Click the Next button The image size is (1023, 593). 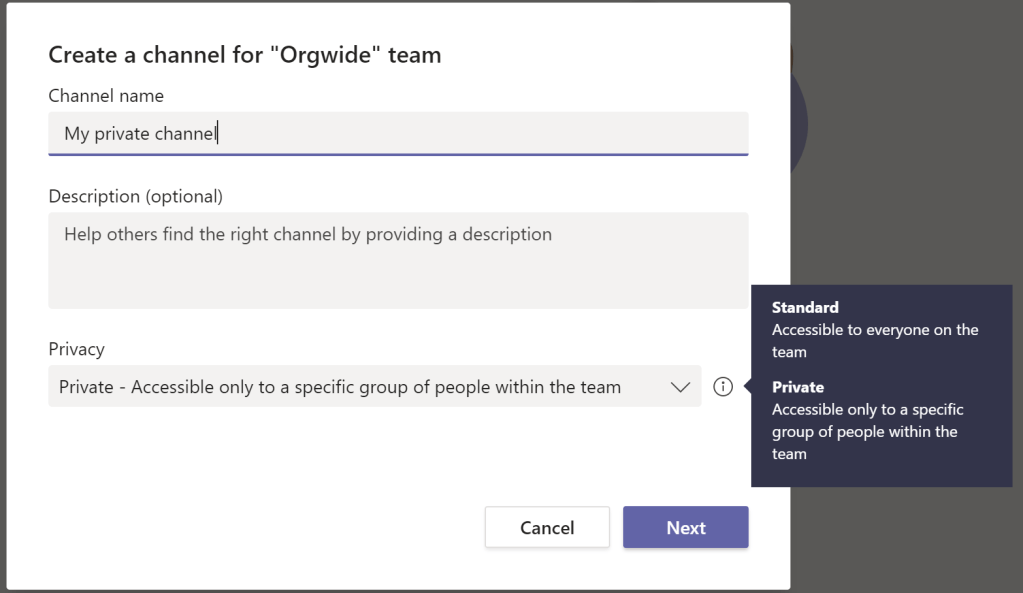click(685, 527)
